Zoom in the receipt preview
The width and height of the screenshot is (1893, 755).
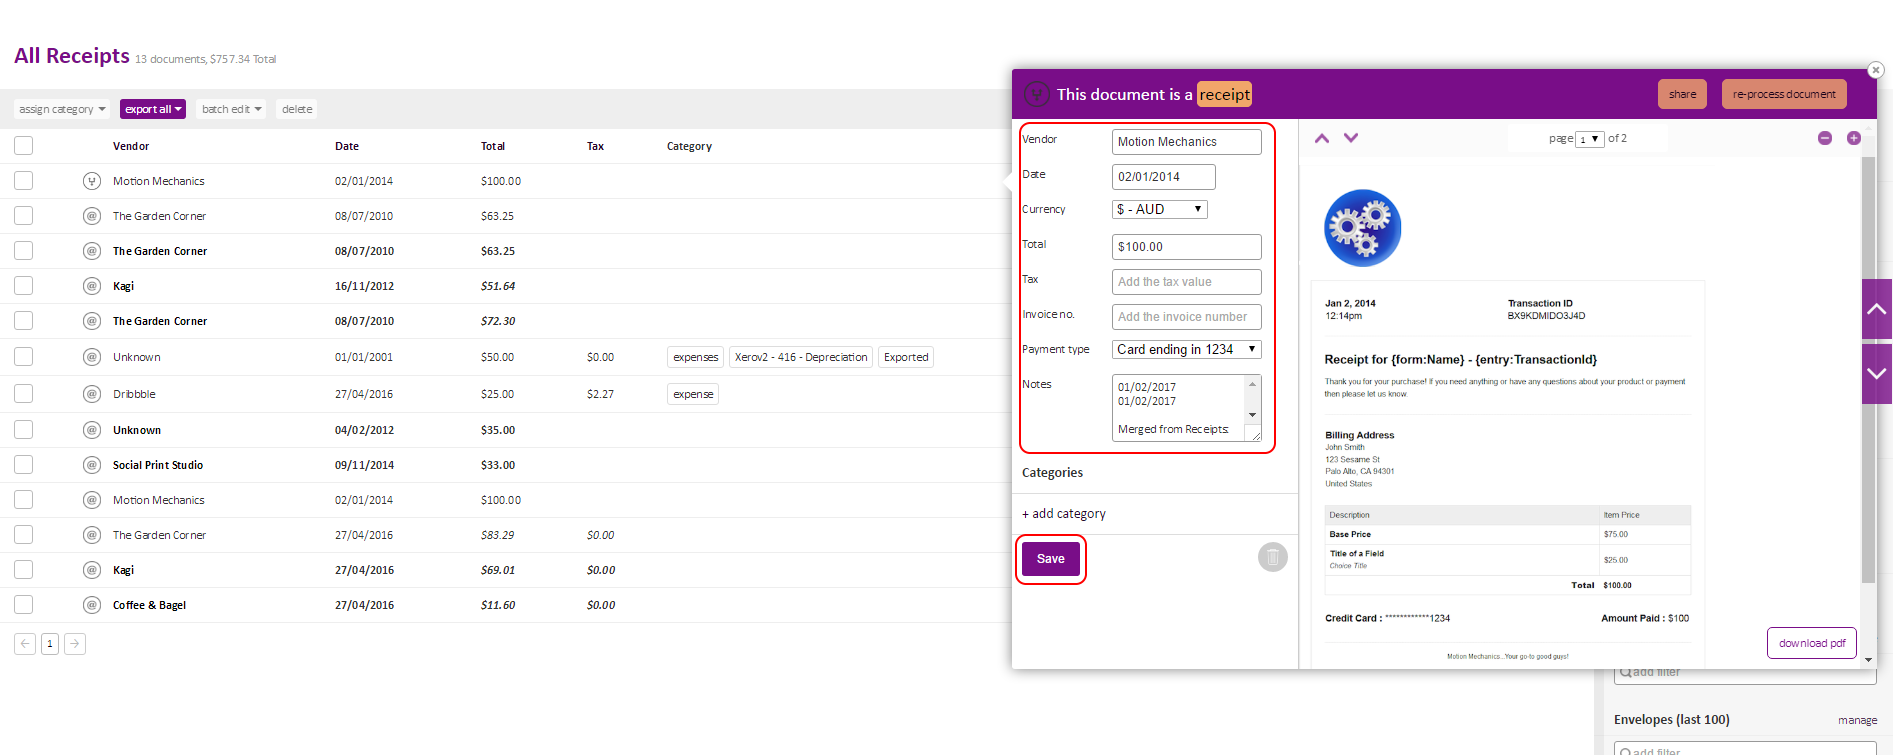(x=1854, y=138)
